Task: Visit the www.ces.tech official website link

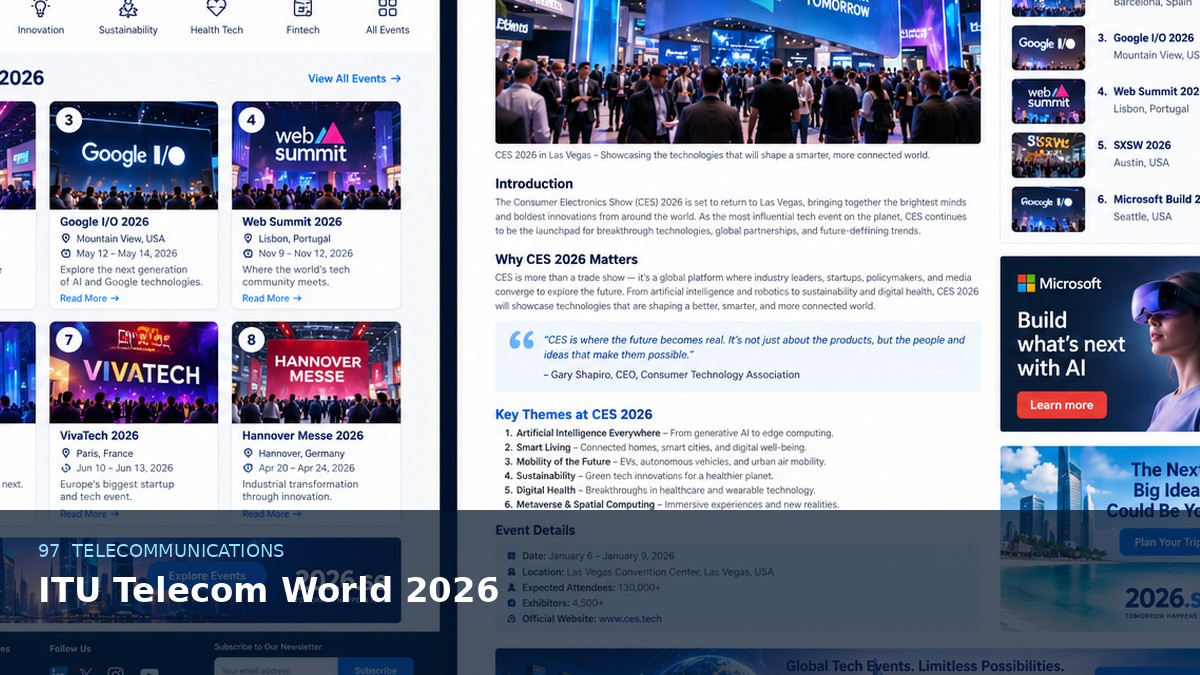Action: [x=630, y=619]
